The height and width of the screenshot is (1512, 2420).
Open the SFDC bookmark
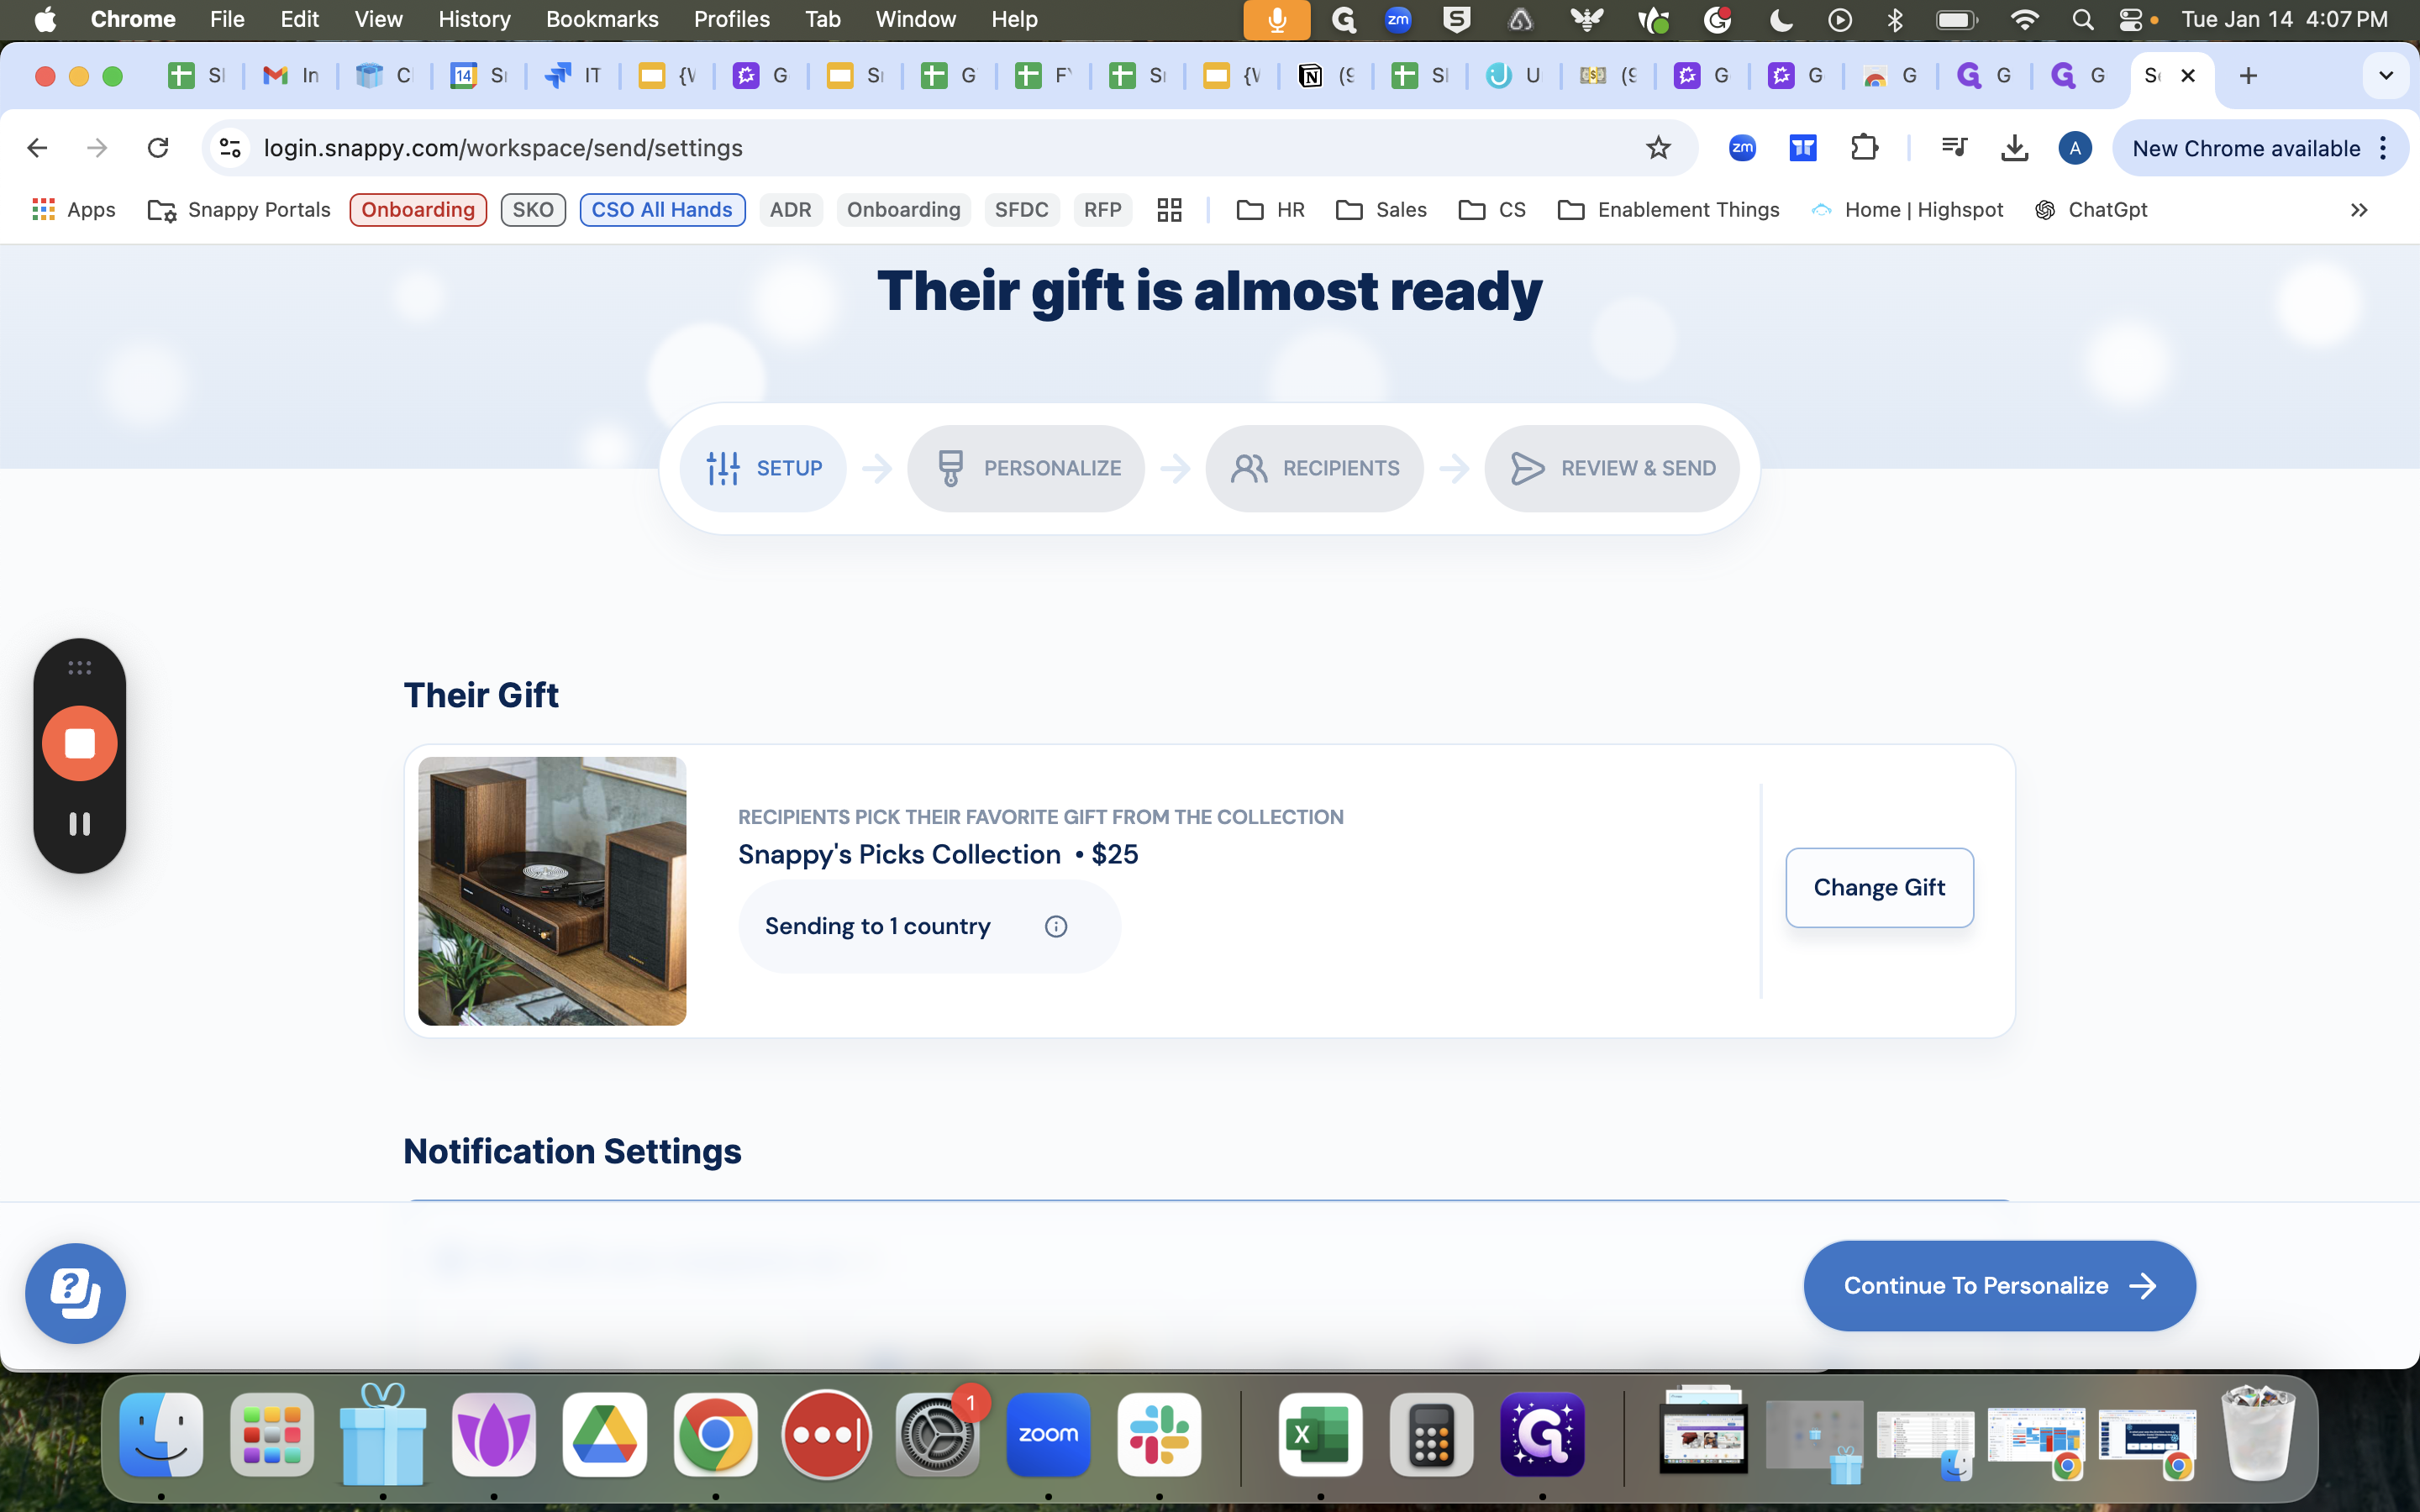1021,210
